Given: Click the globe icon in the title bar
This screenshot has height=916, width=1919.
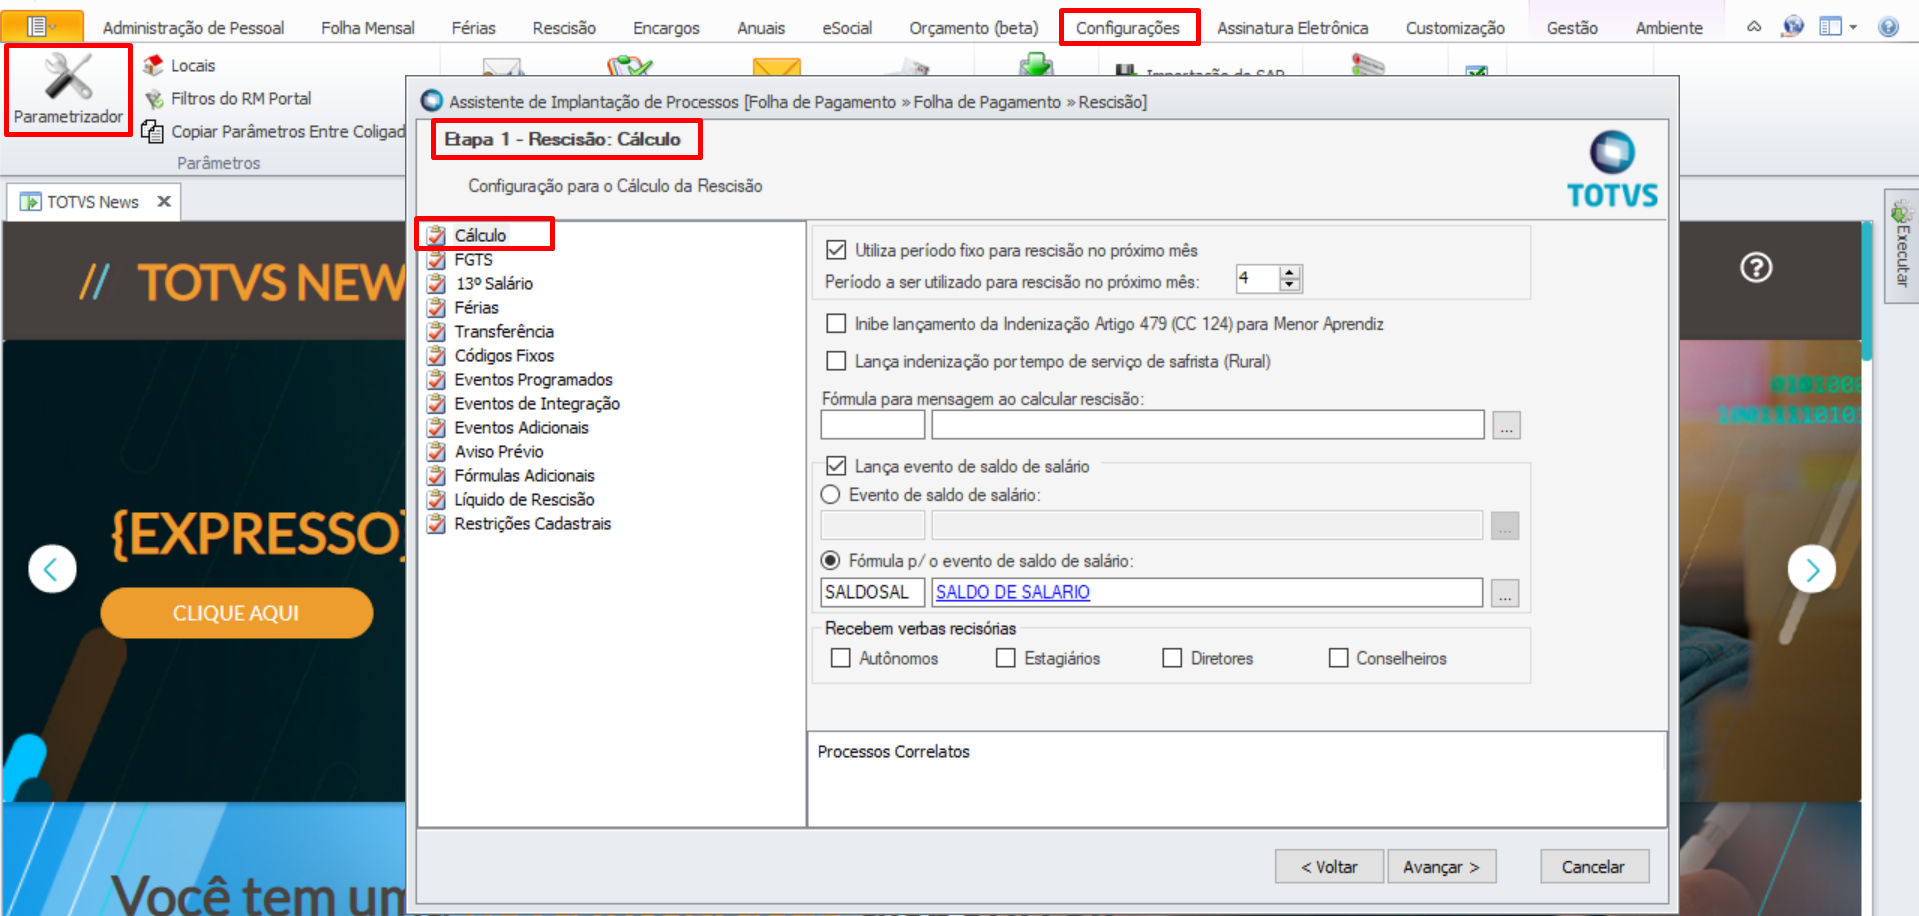Looking at the screenshot, I should (x=1792, y=27).
